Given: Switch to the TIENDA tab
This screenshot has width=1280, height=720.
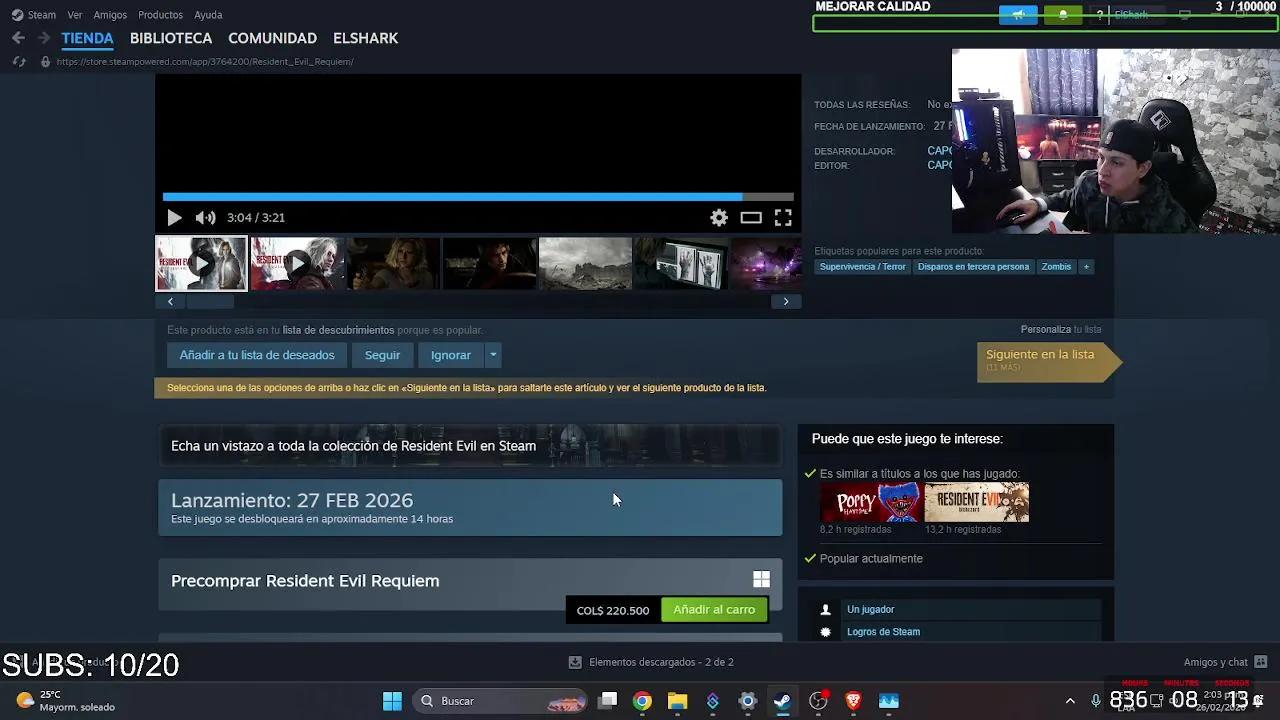Looking at the screenshot, I should click(87, 38).
